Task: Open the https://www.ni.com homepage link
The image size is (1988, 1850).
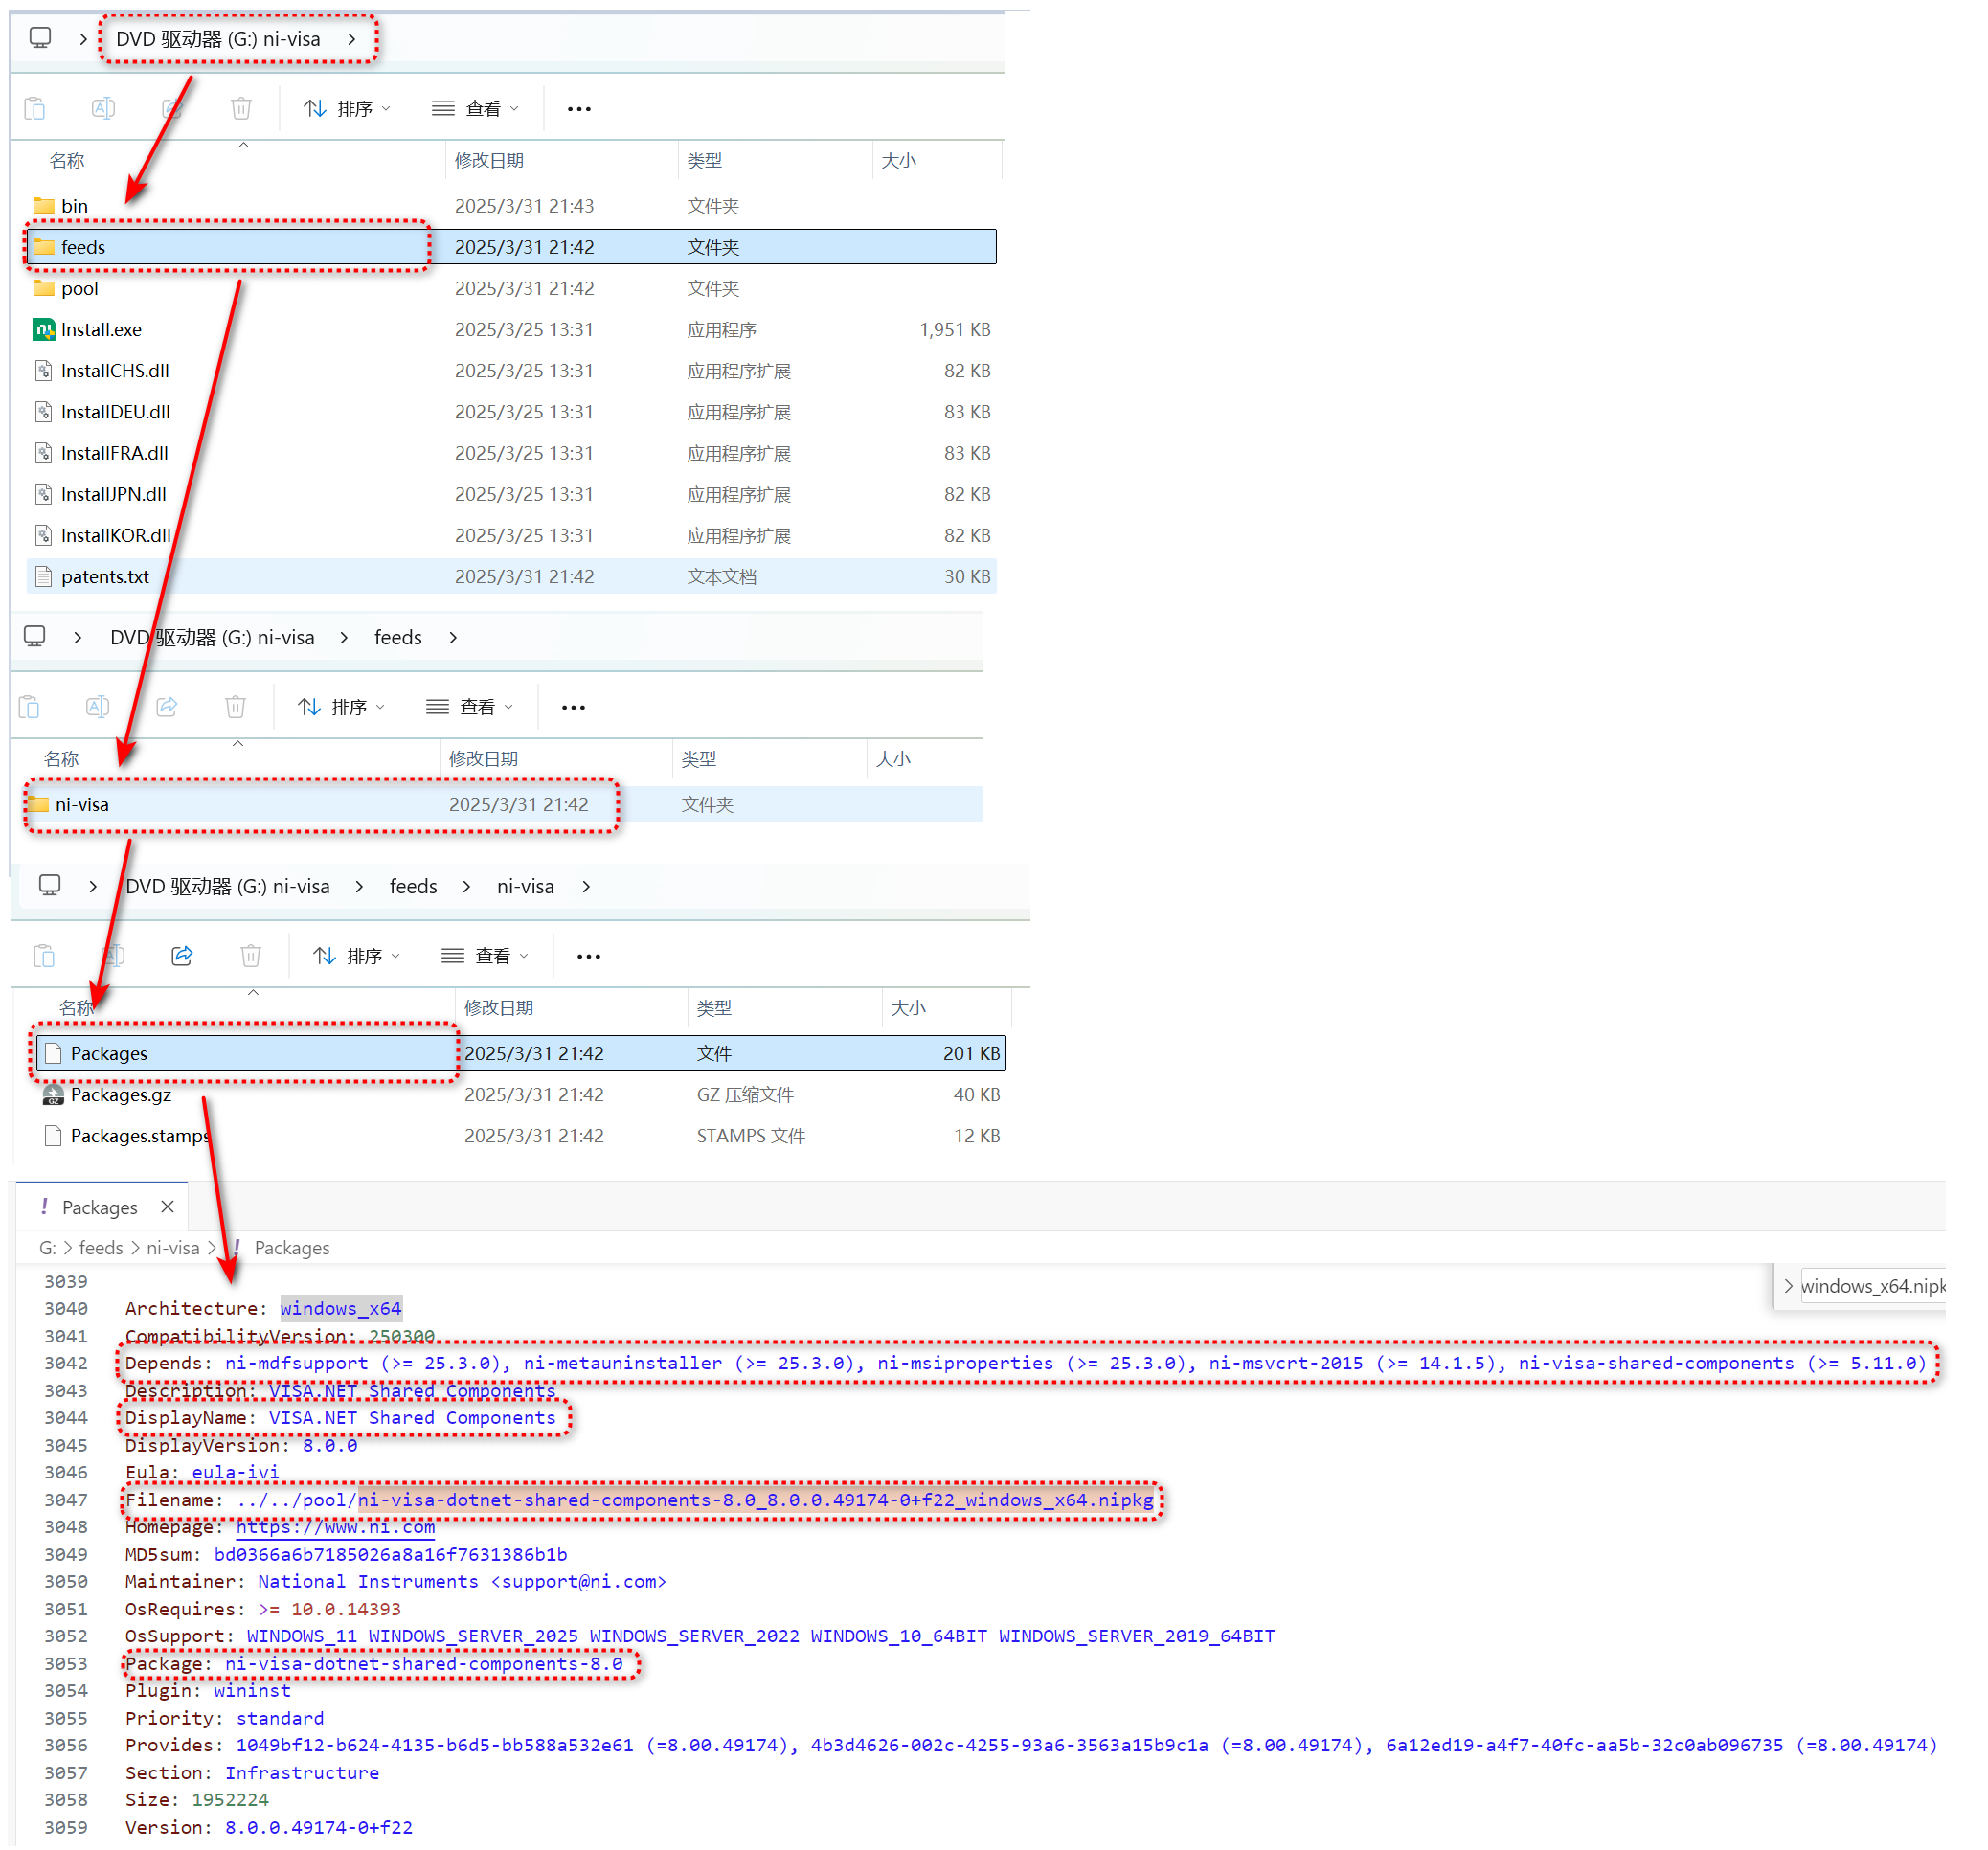Action: (336, 1527)
